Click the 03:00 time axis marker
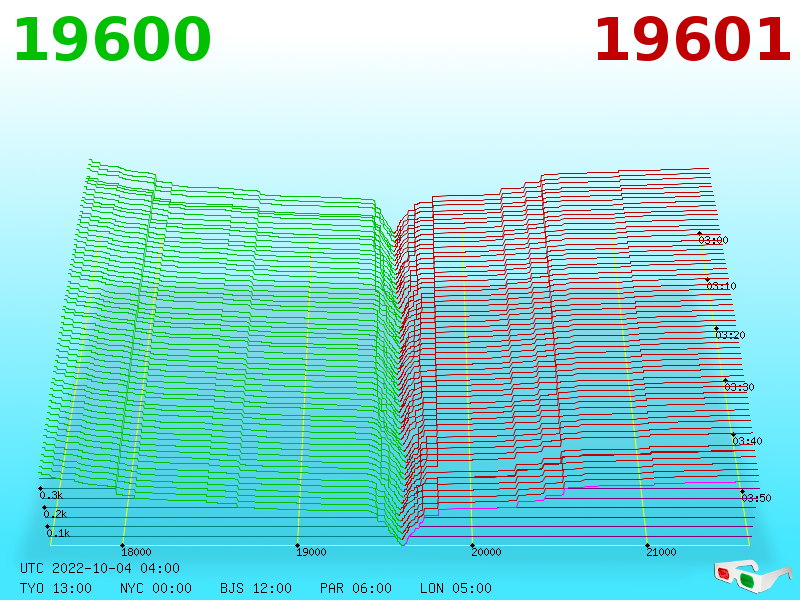Image resolution: width=800 pixels, height=600 pixels. click(713, 240)
